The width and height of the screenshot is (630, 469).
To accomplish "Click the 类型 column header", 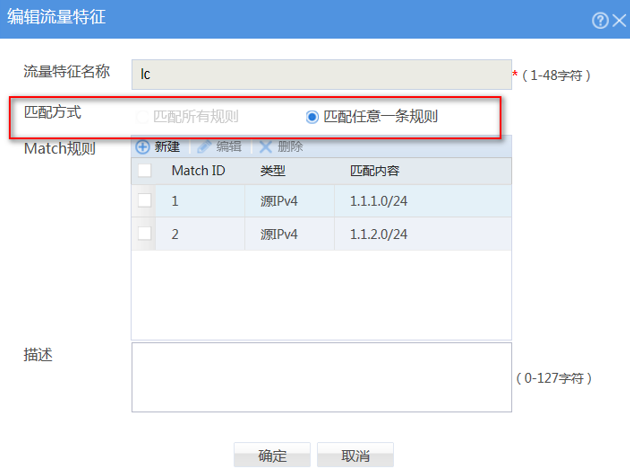I will [273, 171].
